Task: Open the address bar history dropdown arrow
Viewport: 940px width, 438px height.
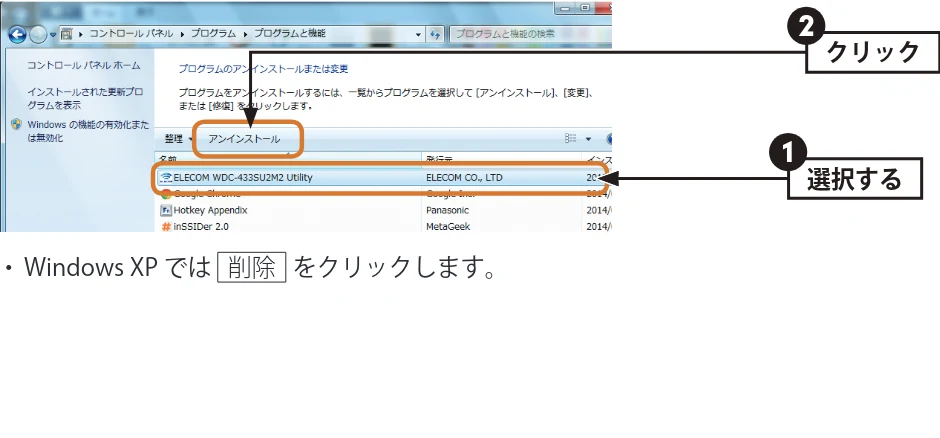Action: pyautogui.click(x=418, y=35)
